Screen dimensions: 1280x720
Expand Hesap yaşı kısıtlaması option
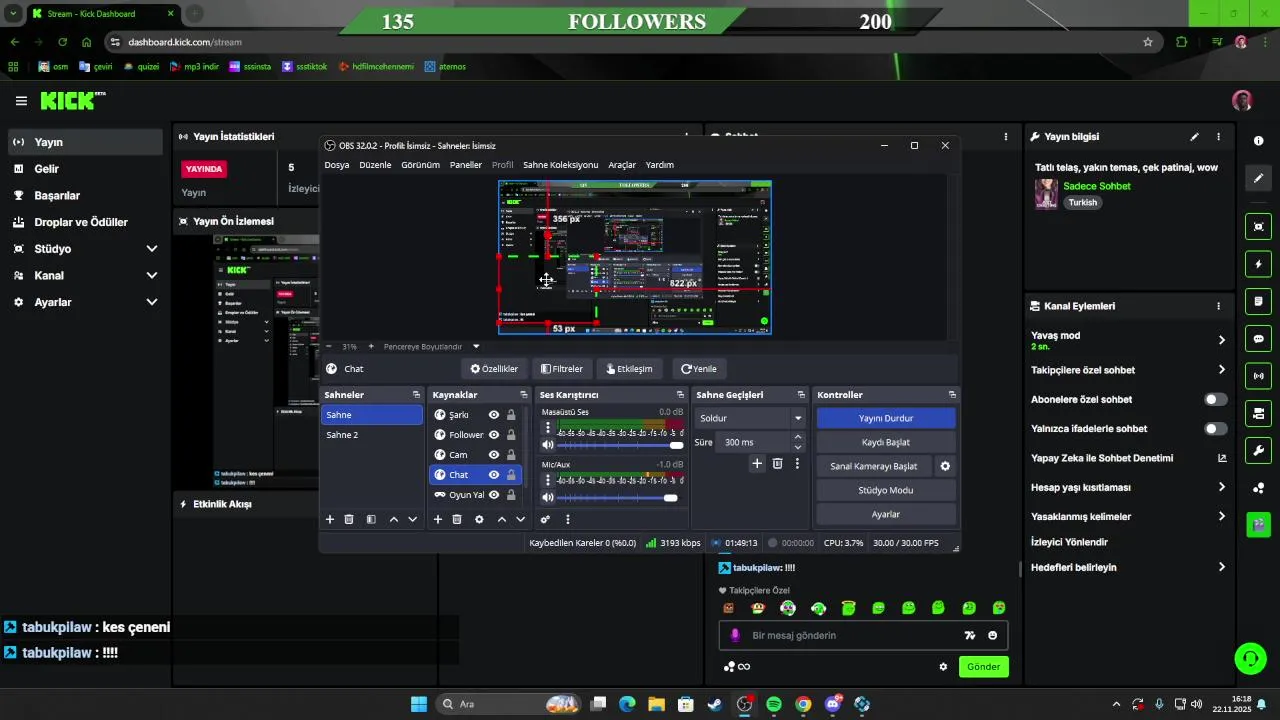1221,487
